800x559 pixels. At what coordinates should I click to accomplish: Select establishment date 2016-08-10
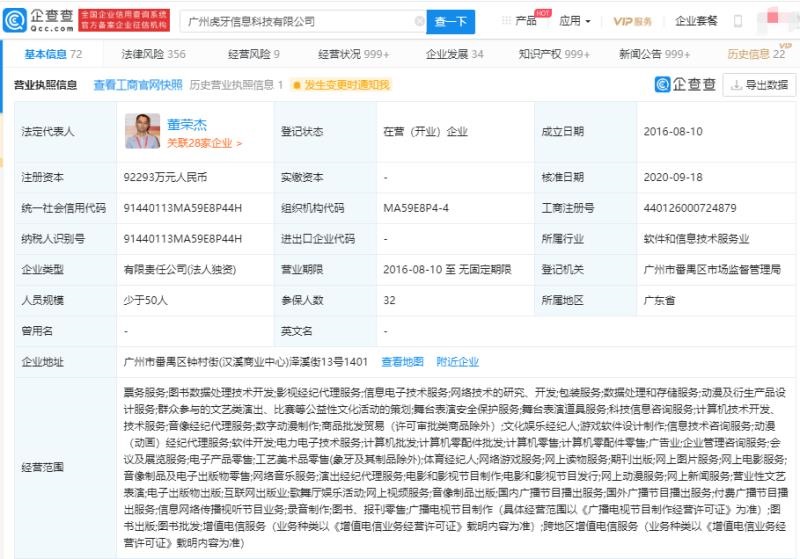pyautogui.click(x=673, y=132)
